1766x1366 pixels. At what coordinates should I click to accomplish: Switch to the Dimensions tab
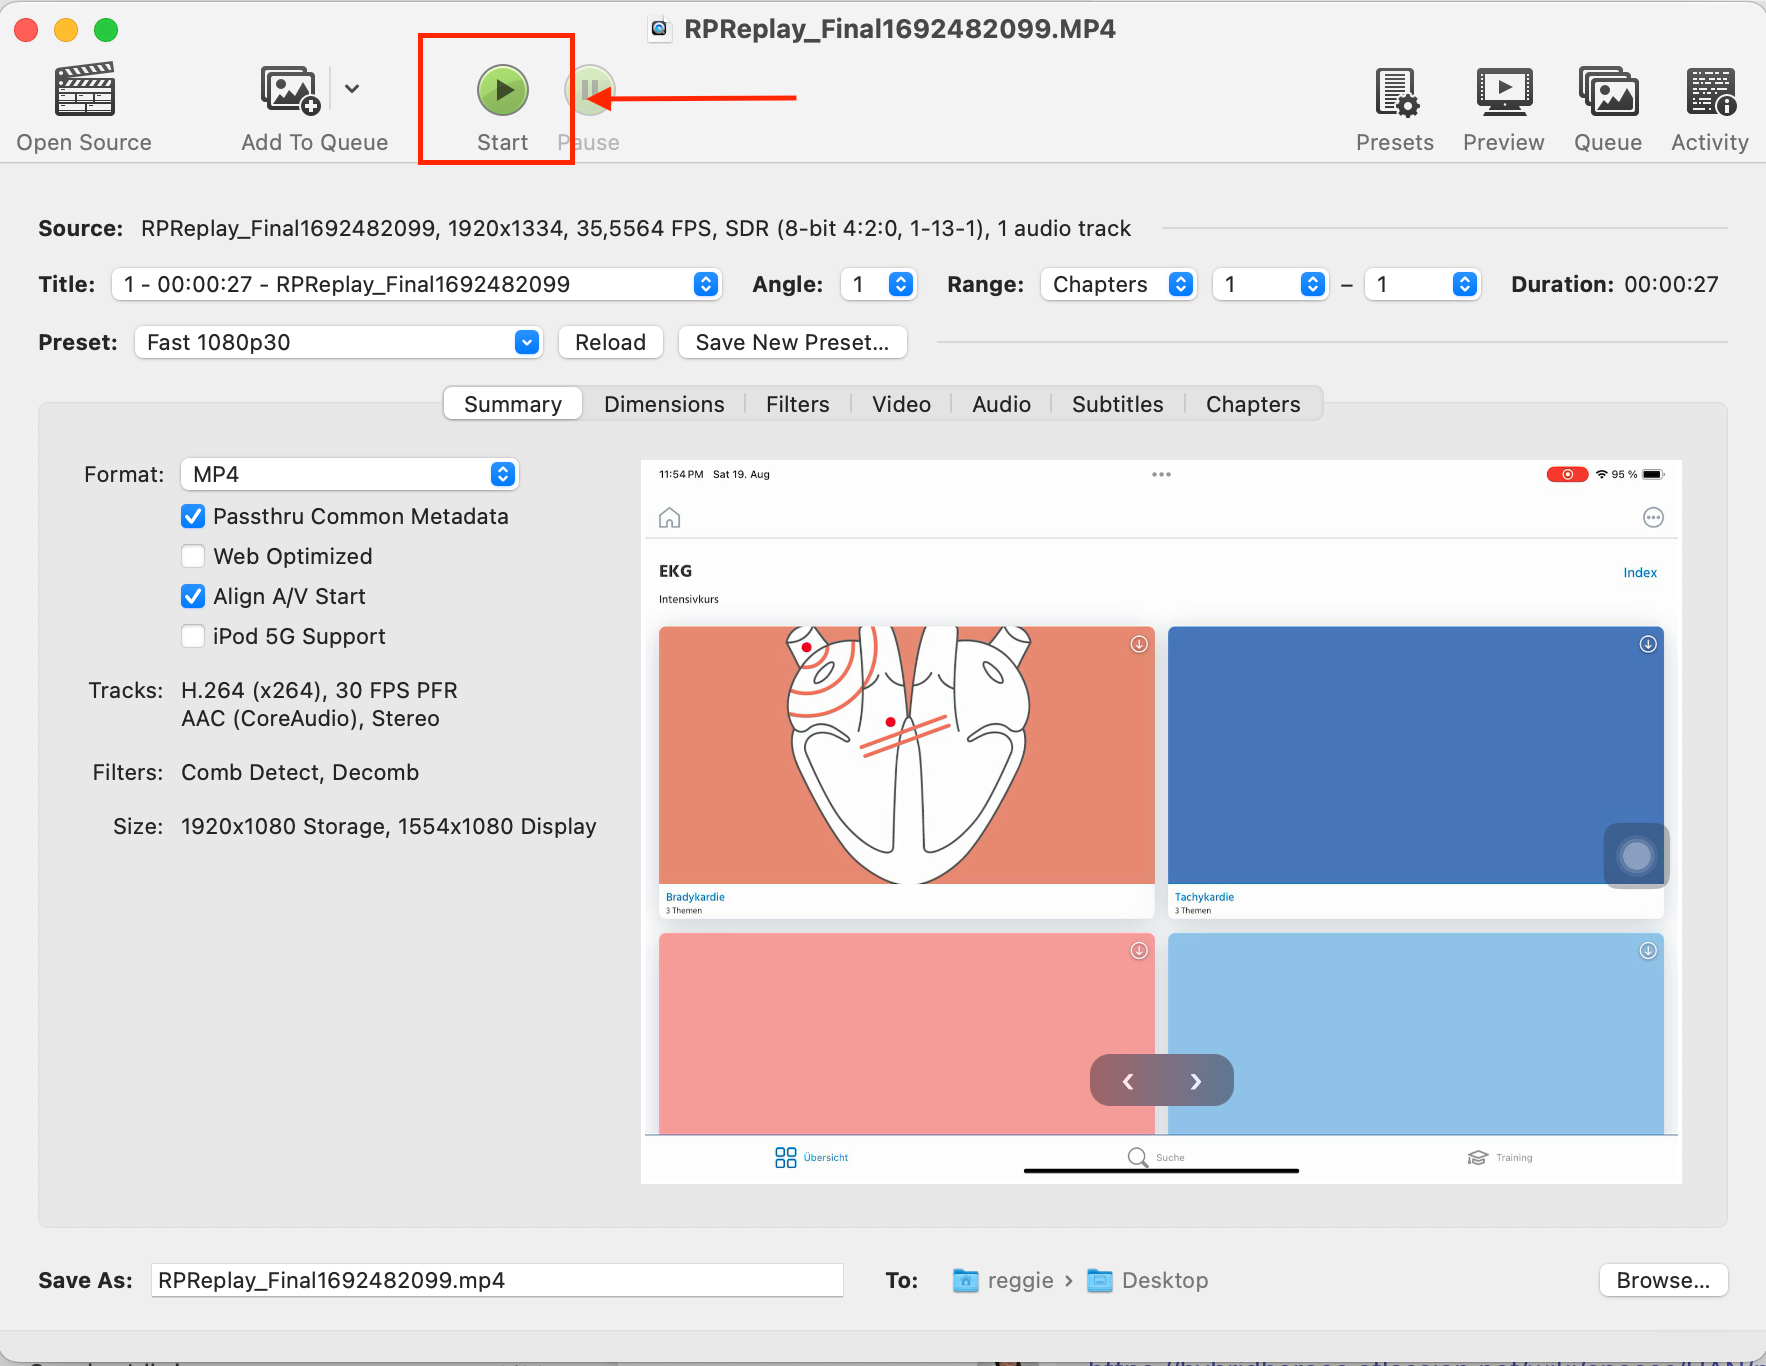click(x=664, y=404)
